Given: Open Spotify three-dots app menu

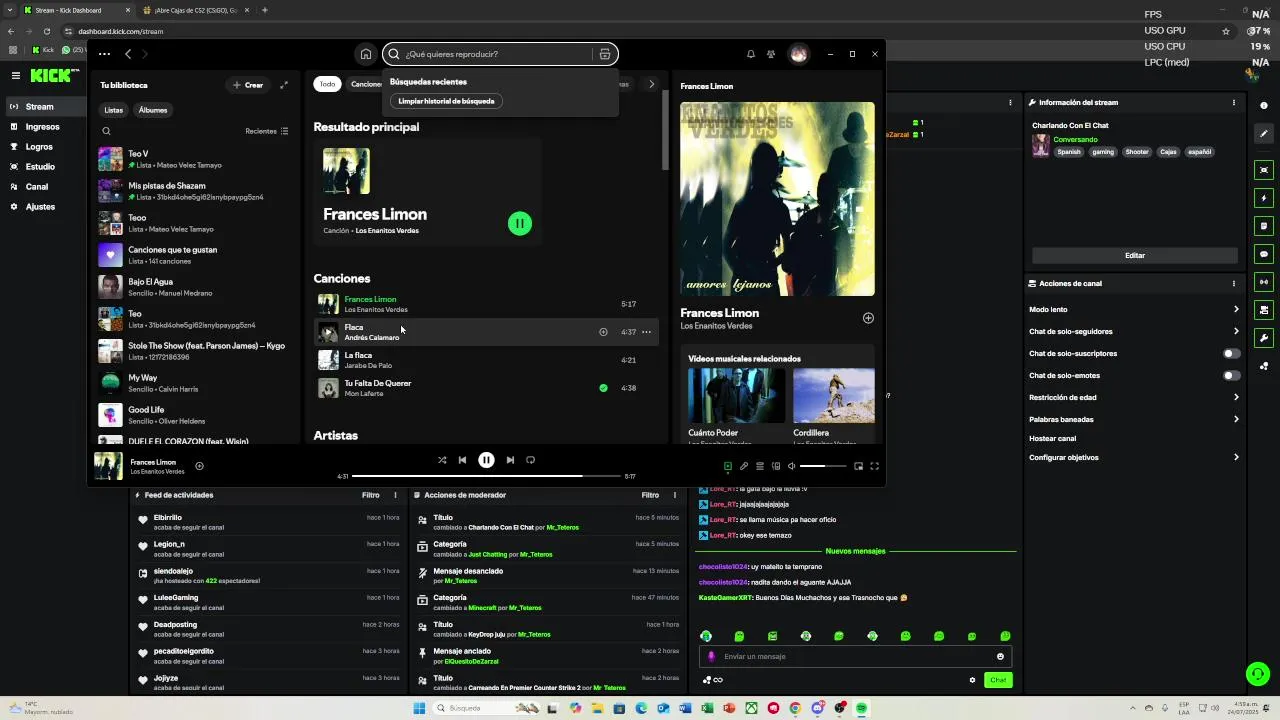Looking at the screenshot, I should [x=104, y=54].
